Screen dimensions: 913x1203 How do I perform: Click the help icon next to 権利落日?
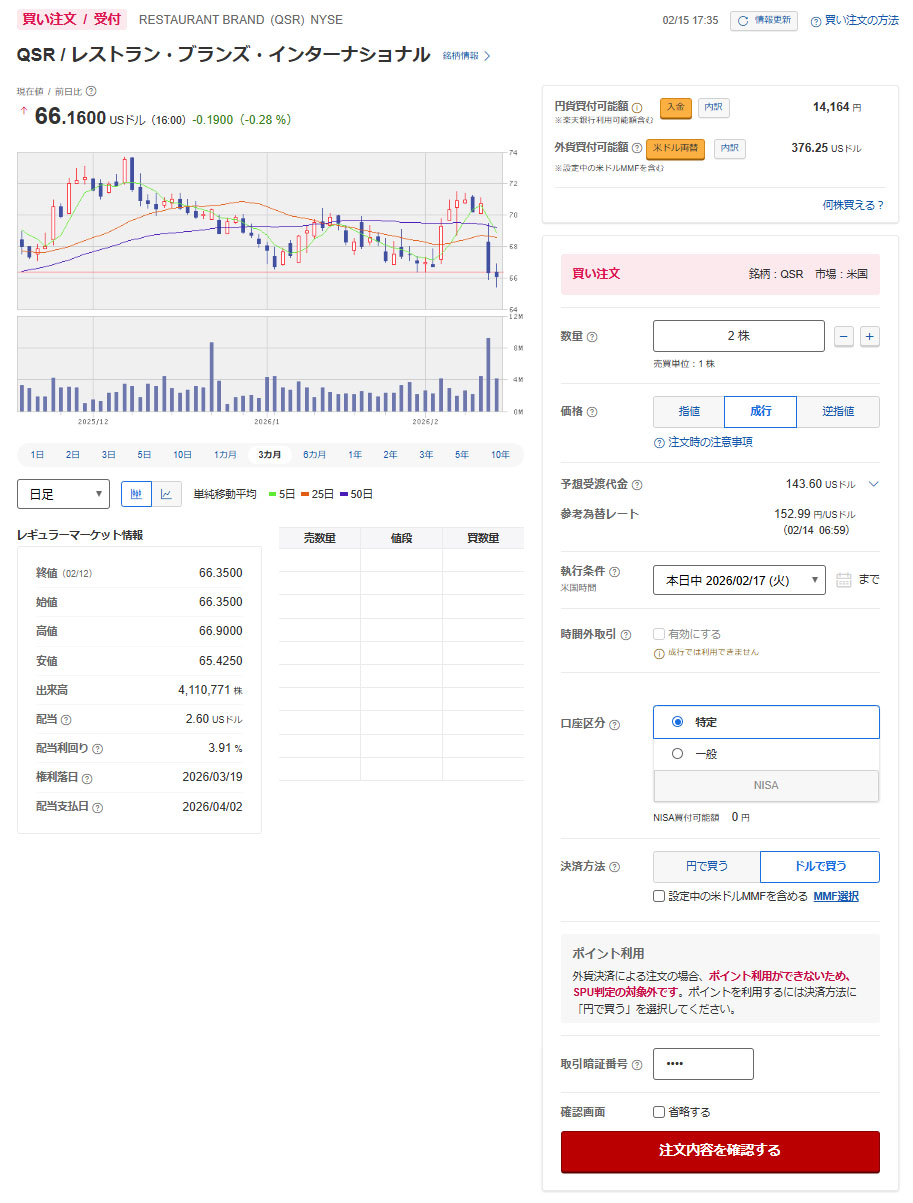click(87, 778)
